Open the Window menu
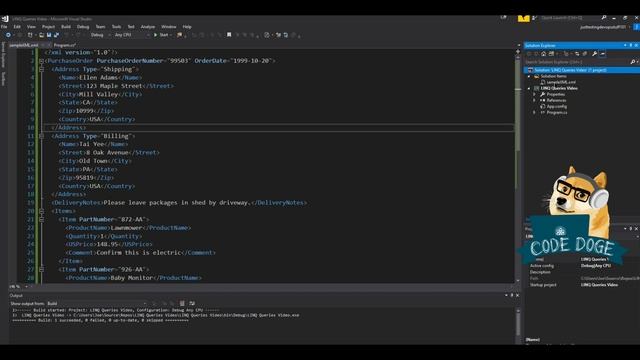The image size is (640, 360). (x=169, y=27)
